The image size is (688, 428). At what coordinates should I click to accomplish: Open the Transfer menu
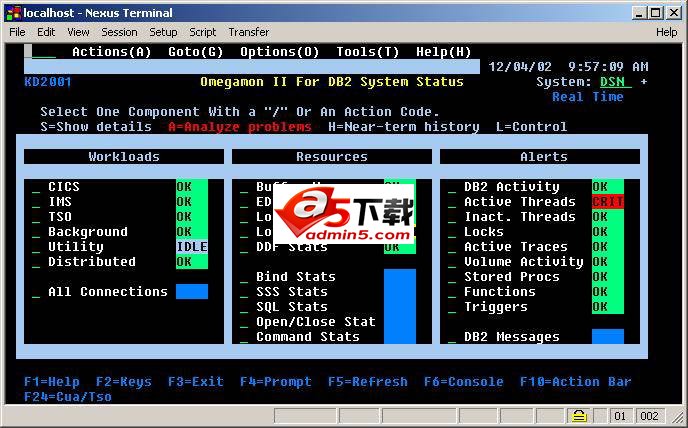coord(248,32)
